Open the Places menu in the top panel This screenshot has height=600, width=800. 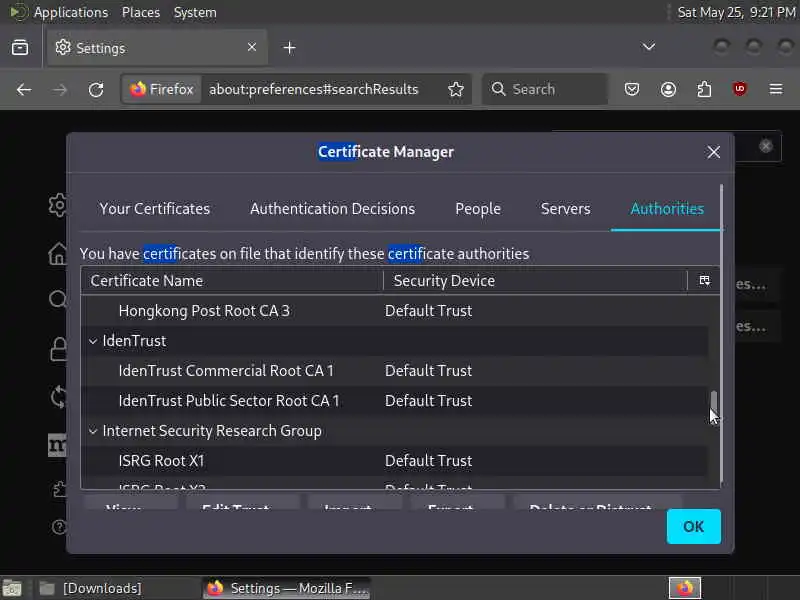141,12
